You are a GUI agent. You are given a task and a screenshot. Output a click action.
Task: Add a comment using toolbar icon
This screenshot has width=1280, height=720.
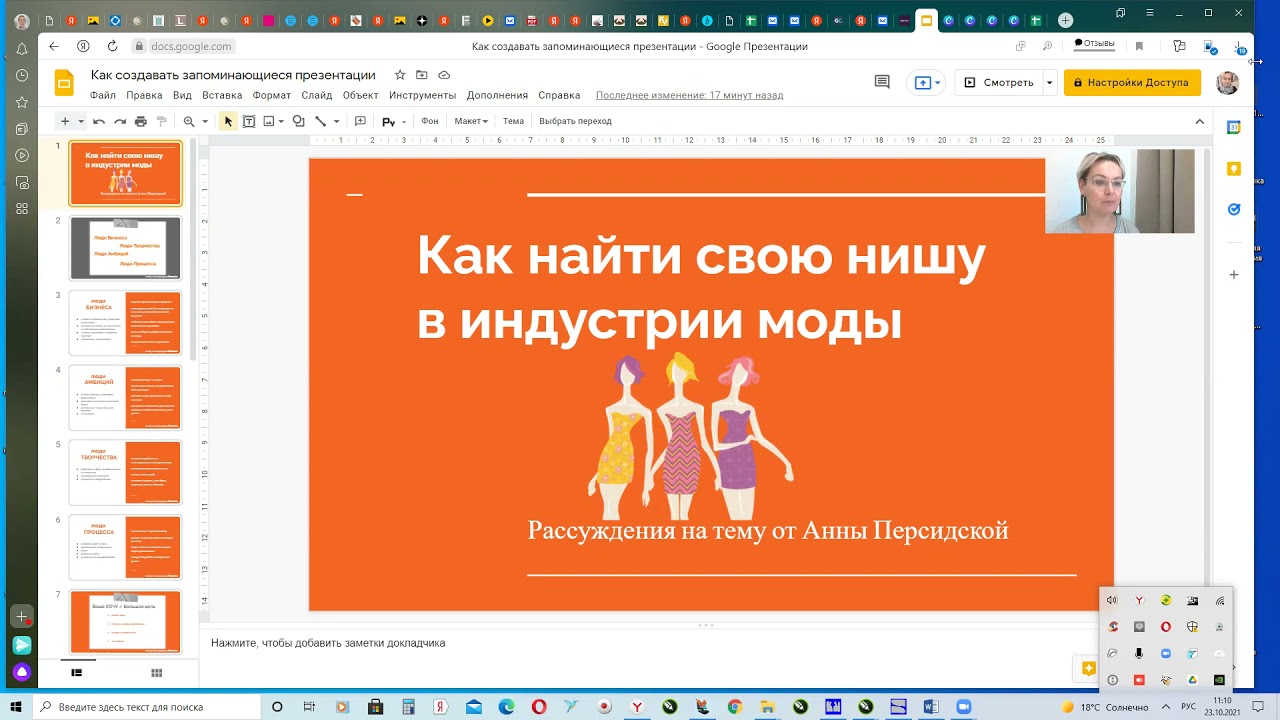pos(361,121)
